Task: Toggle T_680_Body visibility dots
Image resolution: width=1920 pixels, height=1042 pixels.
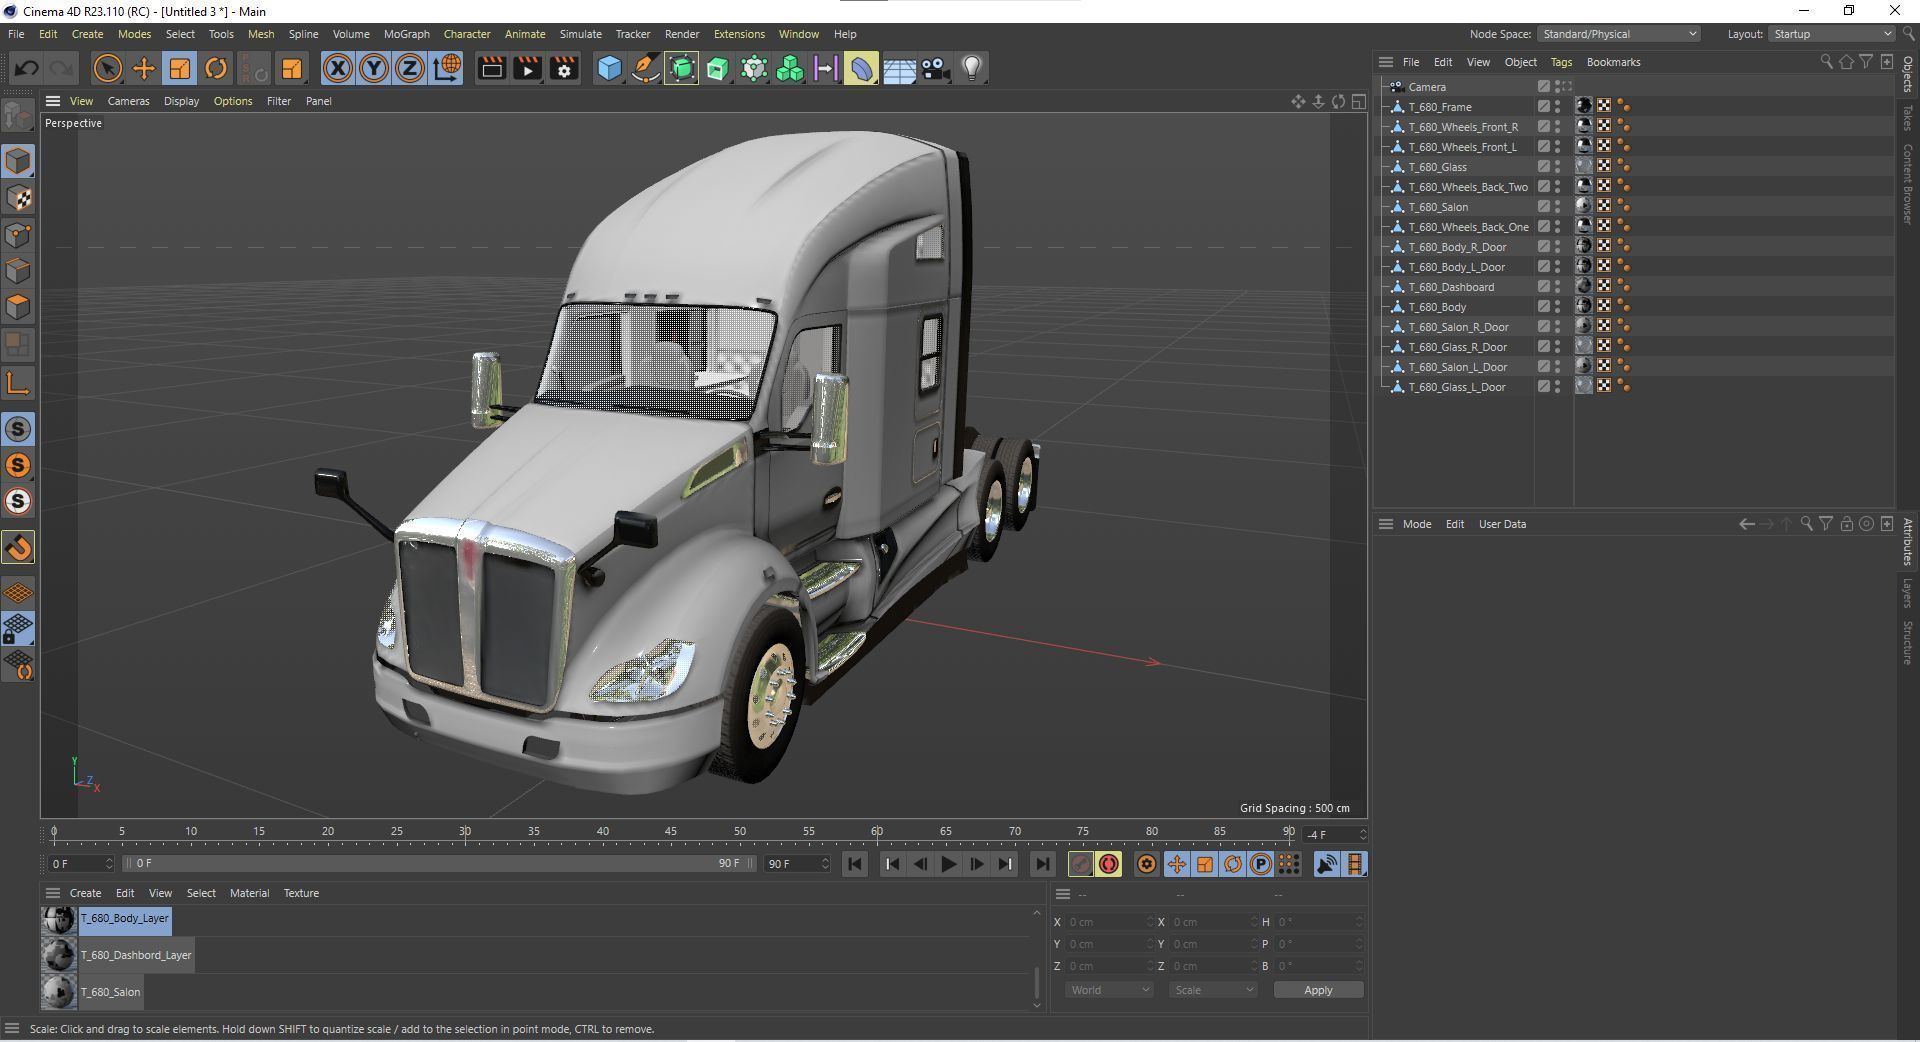Action: 1557,307
